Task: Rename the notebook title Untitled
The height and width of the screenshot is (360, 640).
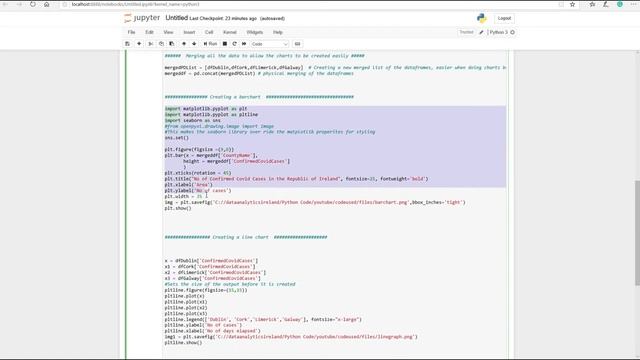Action: pos(176,18)
